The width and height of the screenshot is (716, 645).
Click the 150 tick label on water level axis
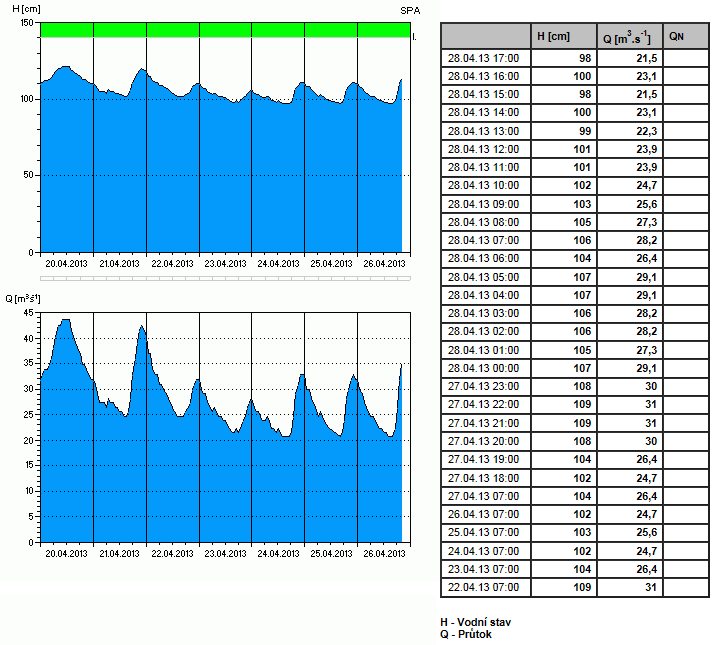[x=27, y=23]
